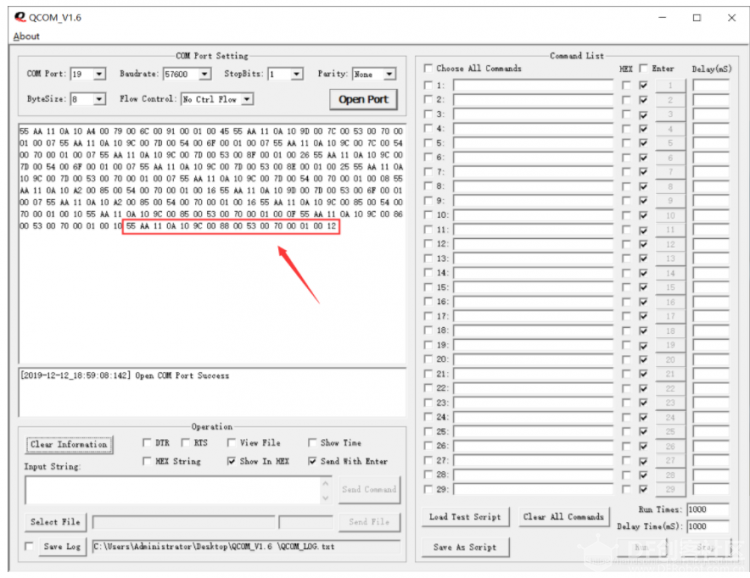Enable the RTS checkbox
Screen dimensions: 750x578
185,443
